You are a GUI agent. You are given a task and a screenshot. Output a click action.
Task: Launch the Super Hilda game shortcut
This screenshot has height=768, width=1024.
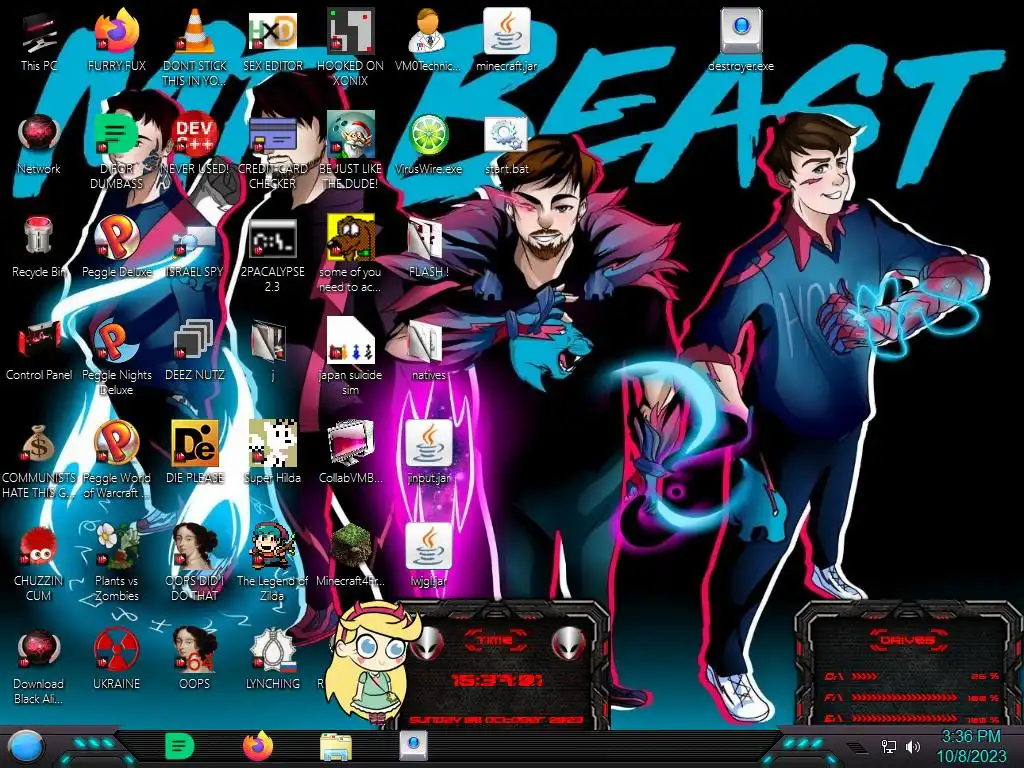tap(272, 452)
